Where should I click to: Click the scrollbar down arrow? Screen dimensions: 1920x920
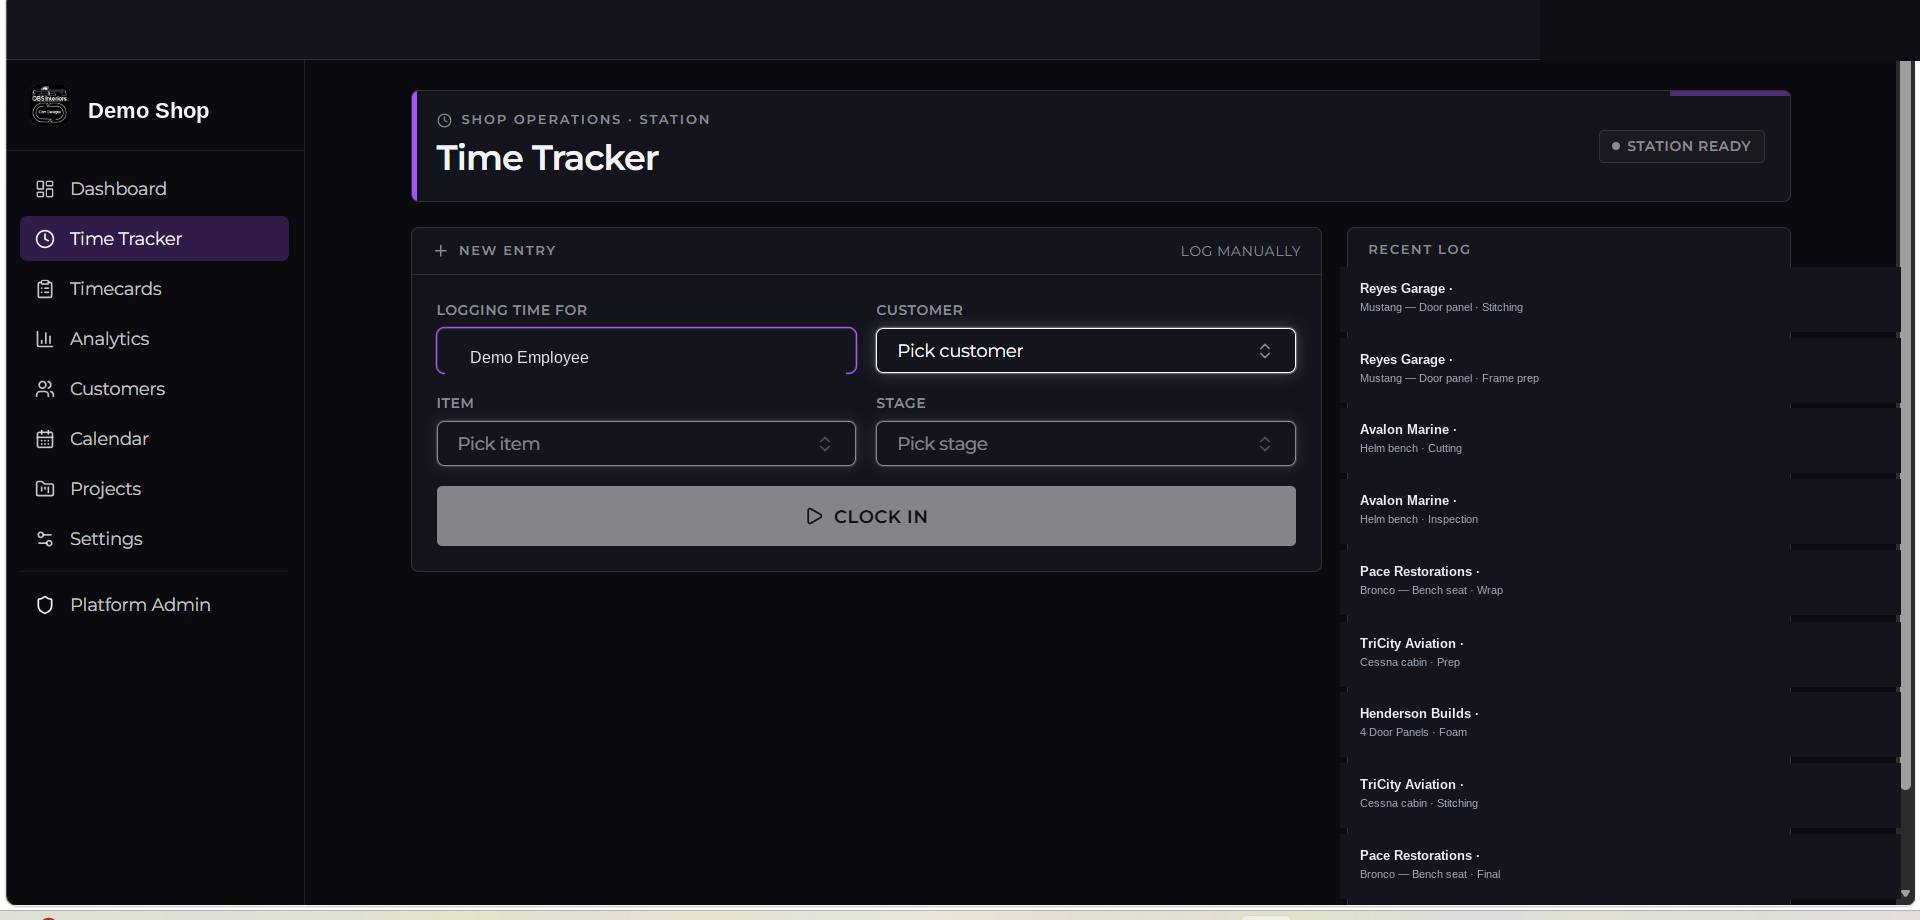[1905, 894]
